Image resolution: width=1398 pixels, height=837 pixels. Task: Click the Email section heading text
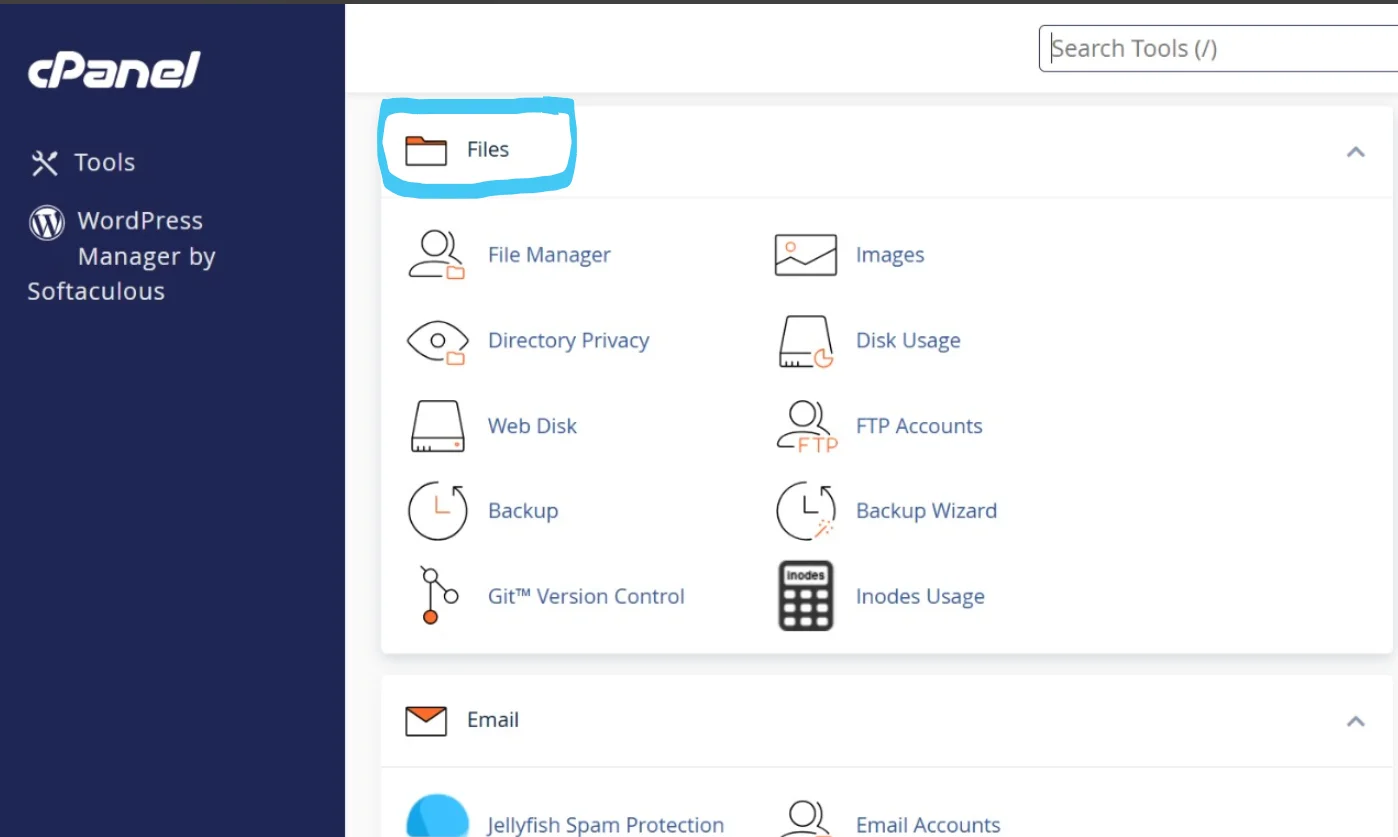(x=493, y=720)
